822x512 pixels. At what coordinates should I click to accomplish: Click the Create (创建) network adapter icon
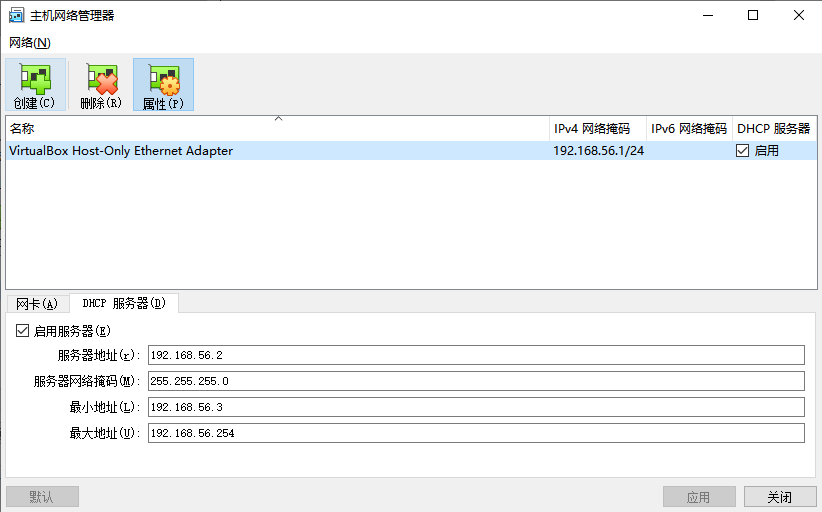(x=35, y=84)
